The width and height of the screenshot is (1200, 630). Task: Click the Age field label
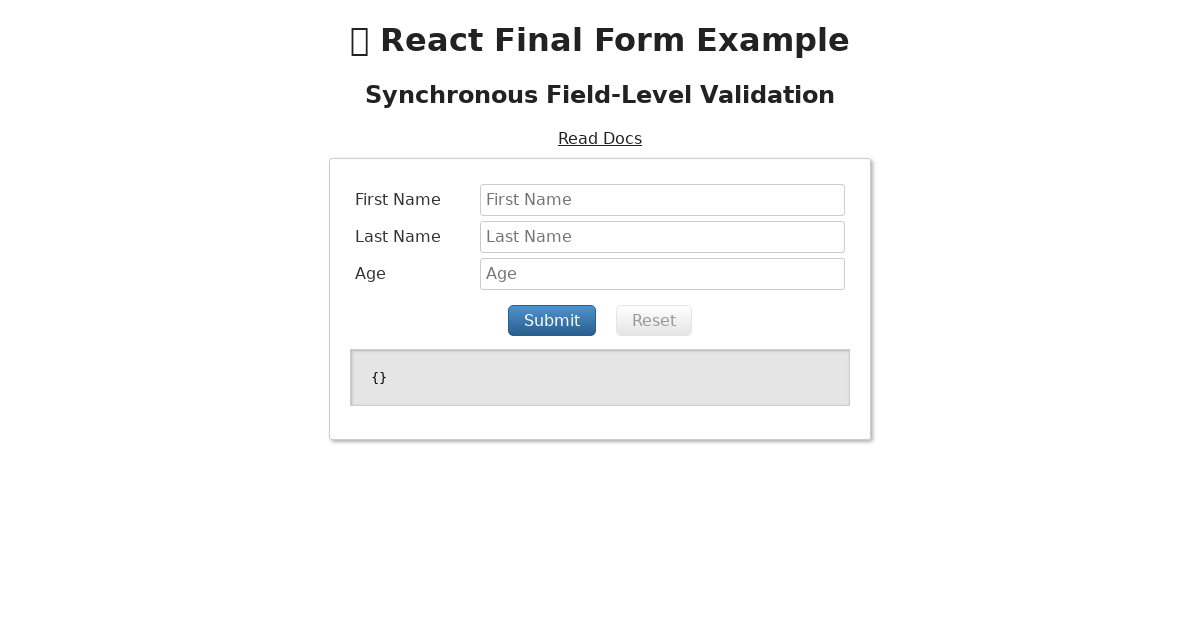[x=370, y=273]
